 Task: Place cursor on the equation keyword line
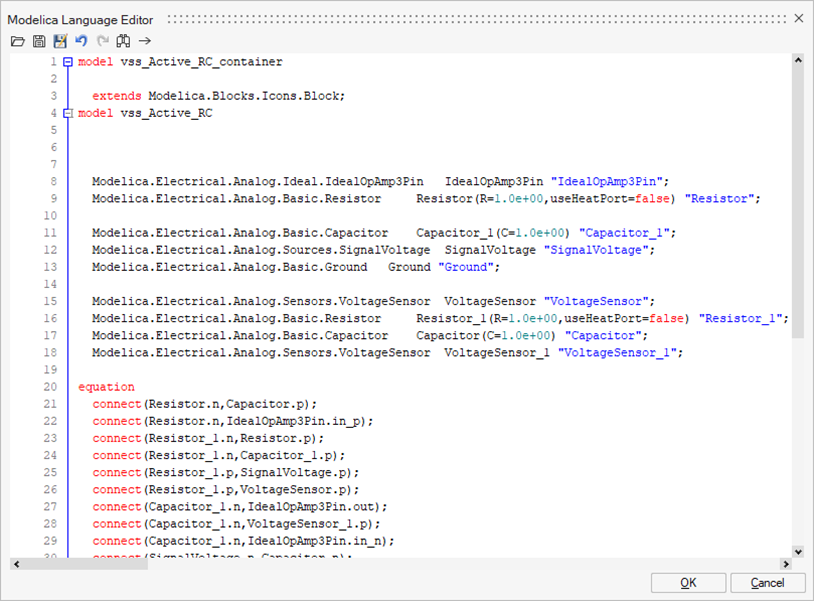[x=106, y=387]
